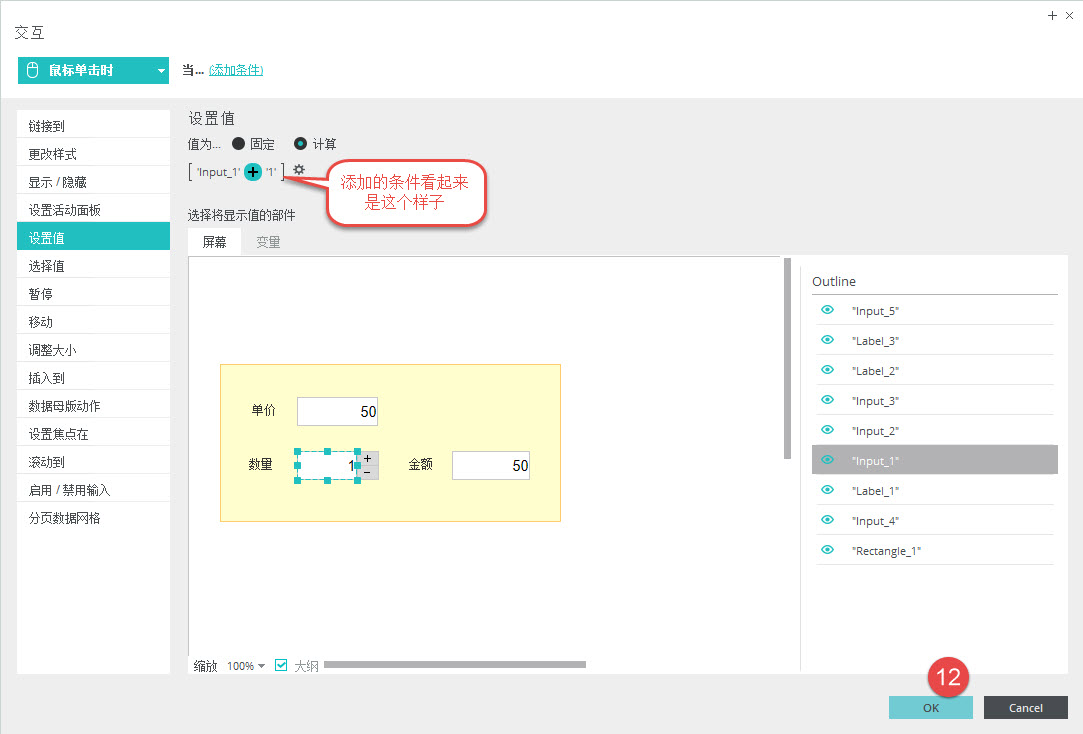The image size is (1083, 734).
Task: Select the 固定 radio button
Action: click(x=238, y=144)
